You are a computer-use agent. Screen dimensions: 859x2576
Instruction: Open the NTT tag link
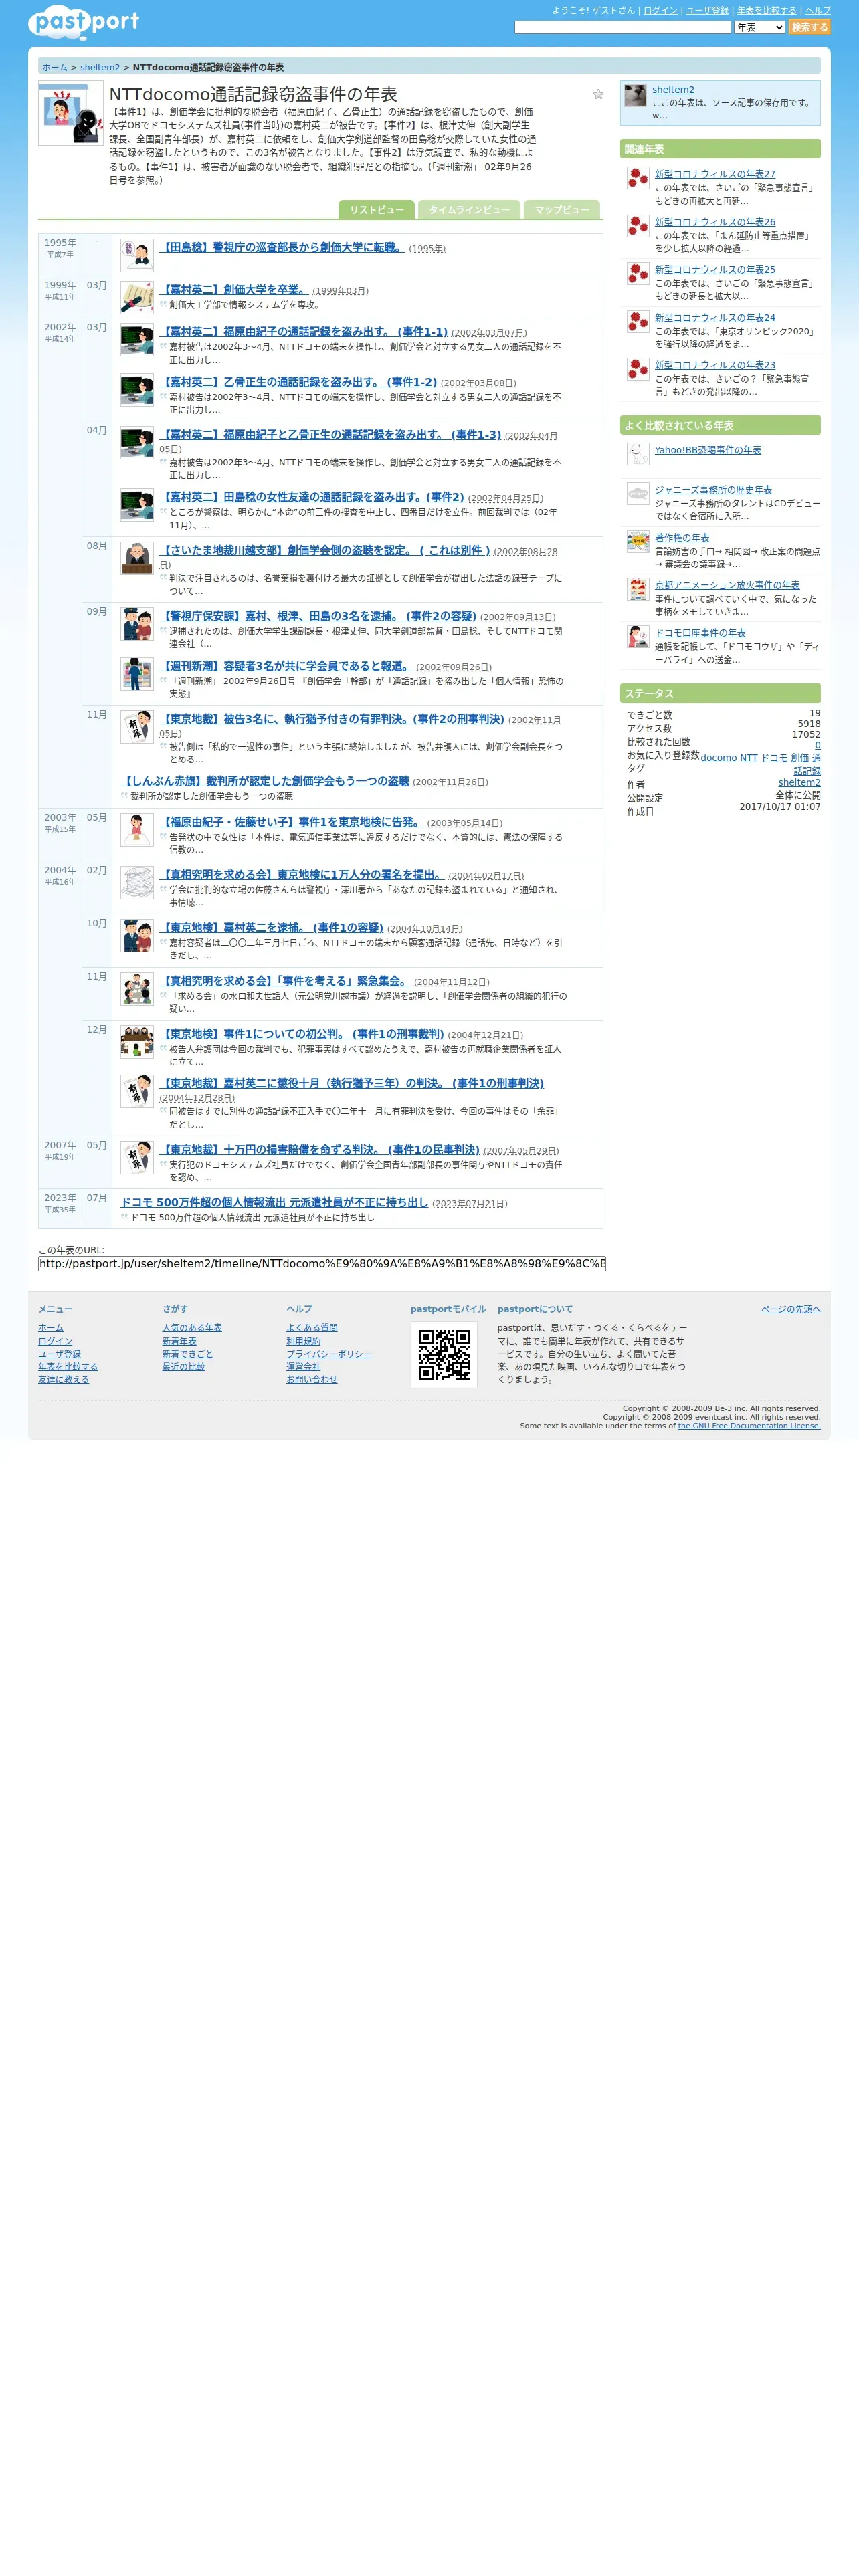pyautogui.click(x=749, y=758)
